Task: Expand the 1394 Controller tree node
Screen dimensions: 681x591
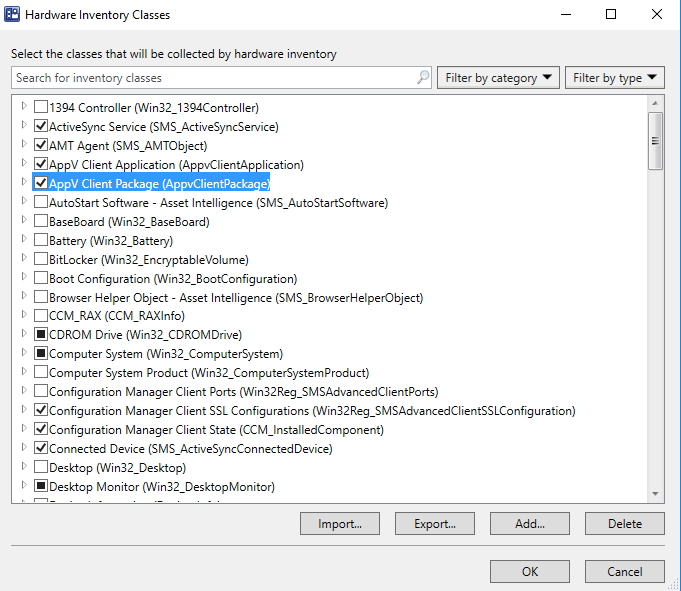Action: [x=24, y=106]
